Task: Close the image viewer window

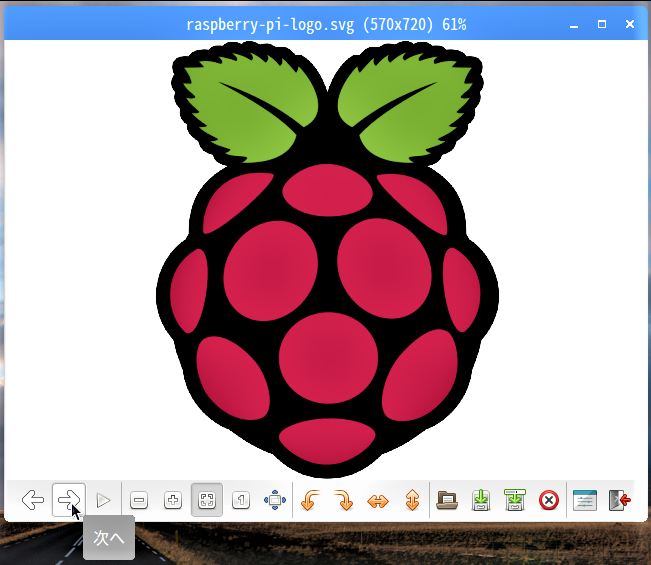Action: (x=630, y=24)
